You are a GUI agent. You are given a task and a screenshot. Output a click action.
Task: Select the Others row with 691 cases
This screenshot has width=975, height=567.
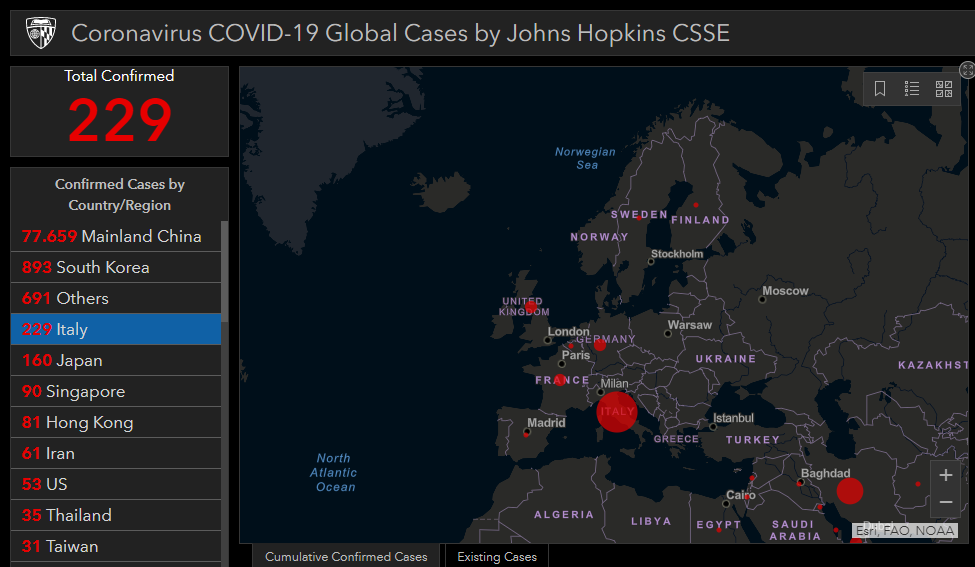coord(116,298)
